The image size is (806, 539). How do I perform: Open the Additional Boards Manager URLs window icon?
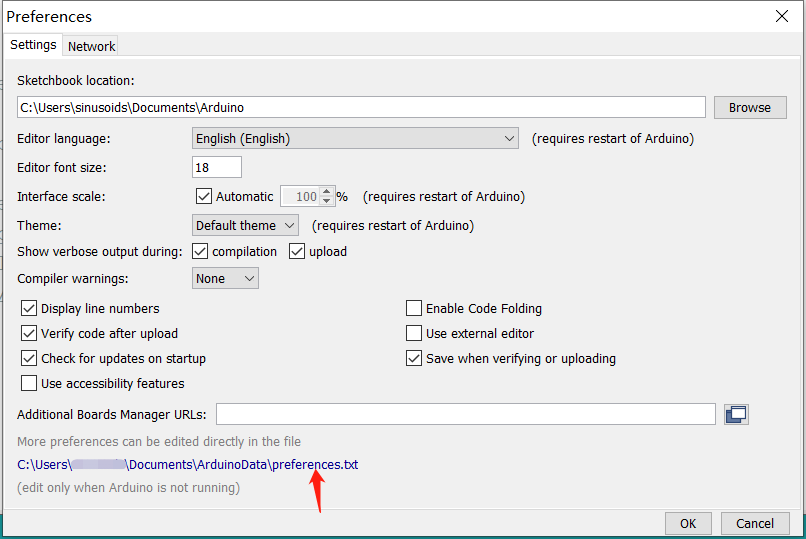click(x=736, y=414)
